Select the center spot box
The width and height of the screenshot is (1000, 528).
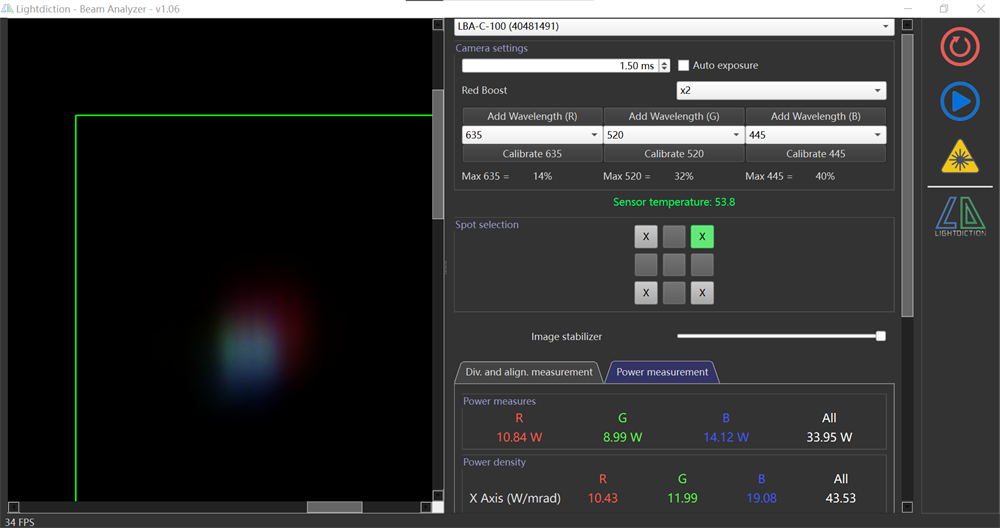[674, 265]
